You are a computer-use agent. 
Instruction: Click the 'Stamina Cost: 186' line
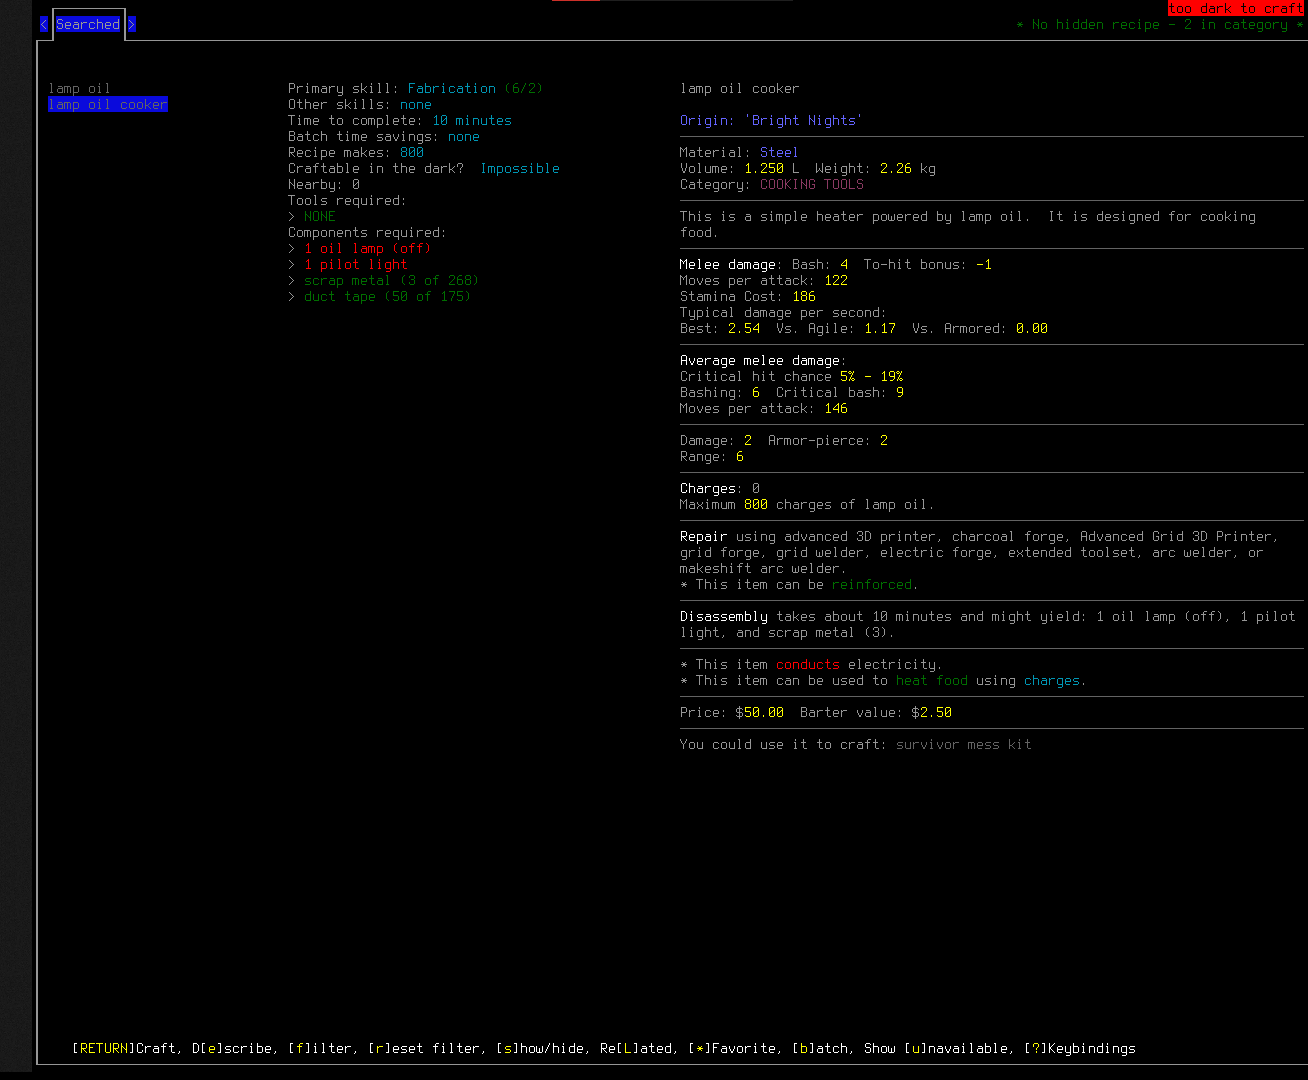click(748, 296)
